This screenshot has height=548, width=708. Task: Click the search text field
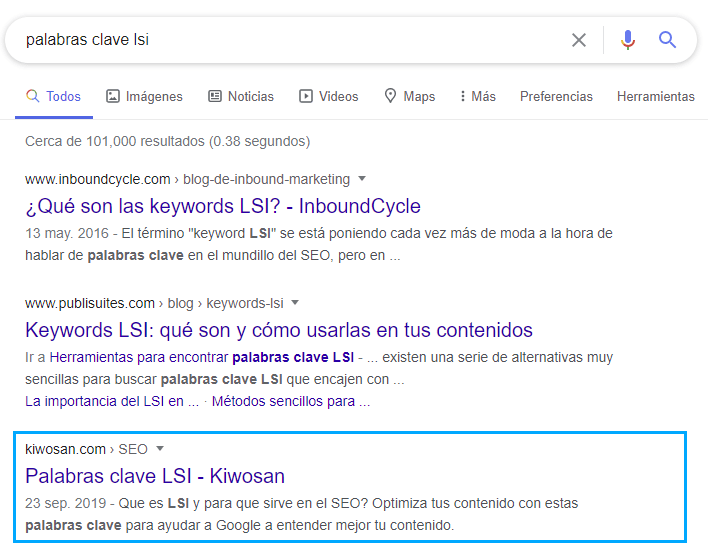click(x=289, y=40)
